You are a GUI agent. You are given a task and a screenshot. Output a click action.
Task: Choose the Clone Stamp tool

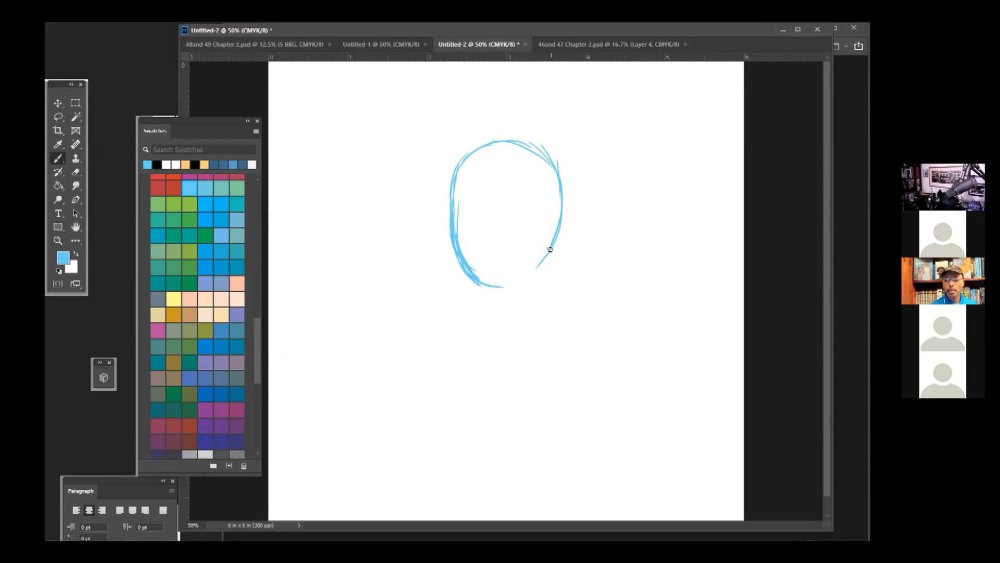(76, 158)
